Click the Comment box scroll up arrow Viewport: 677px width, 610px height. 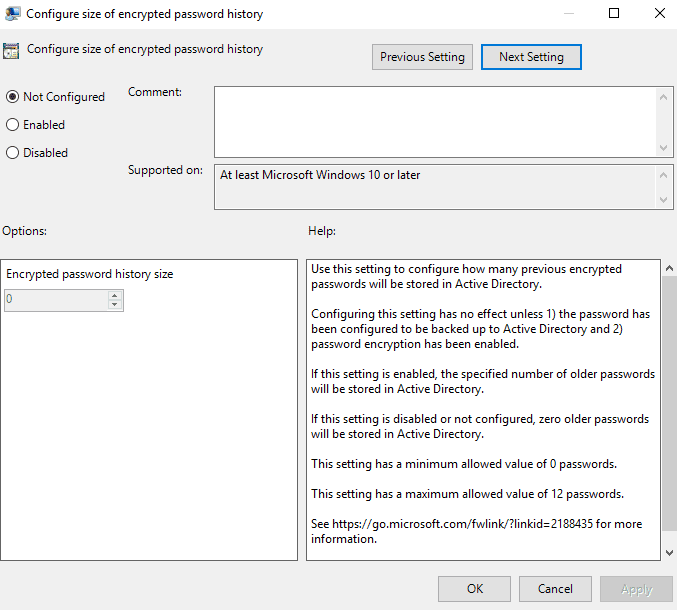point(665,95)
